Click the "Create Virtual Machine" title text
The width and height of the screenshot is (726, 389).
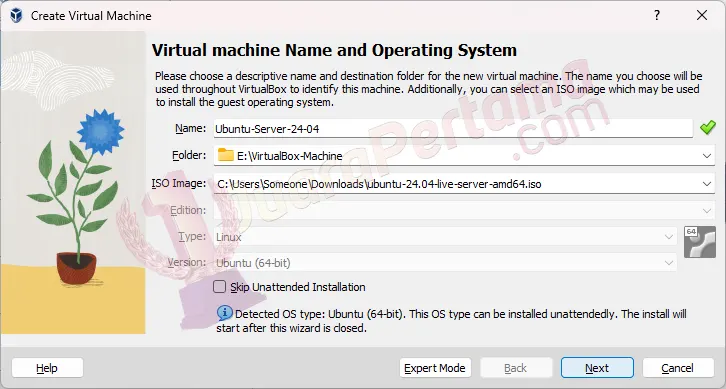point(91,16)
